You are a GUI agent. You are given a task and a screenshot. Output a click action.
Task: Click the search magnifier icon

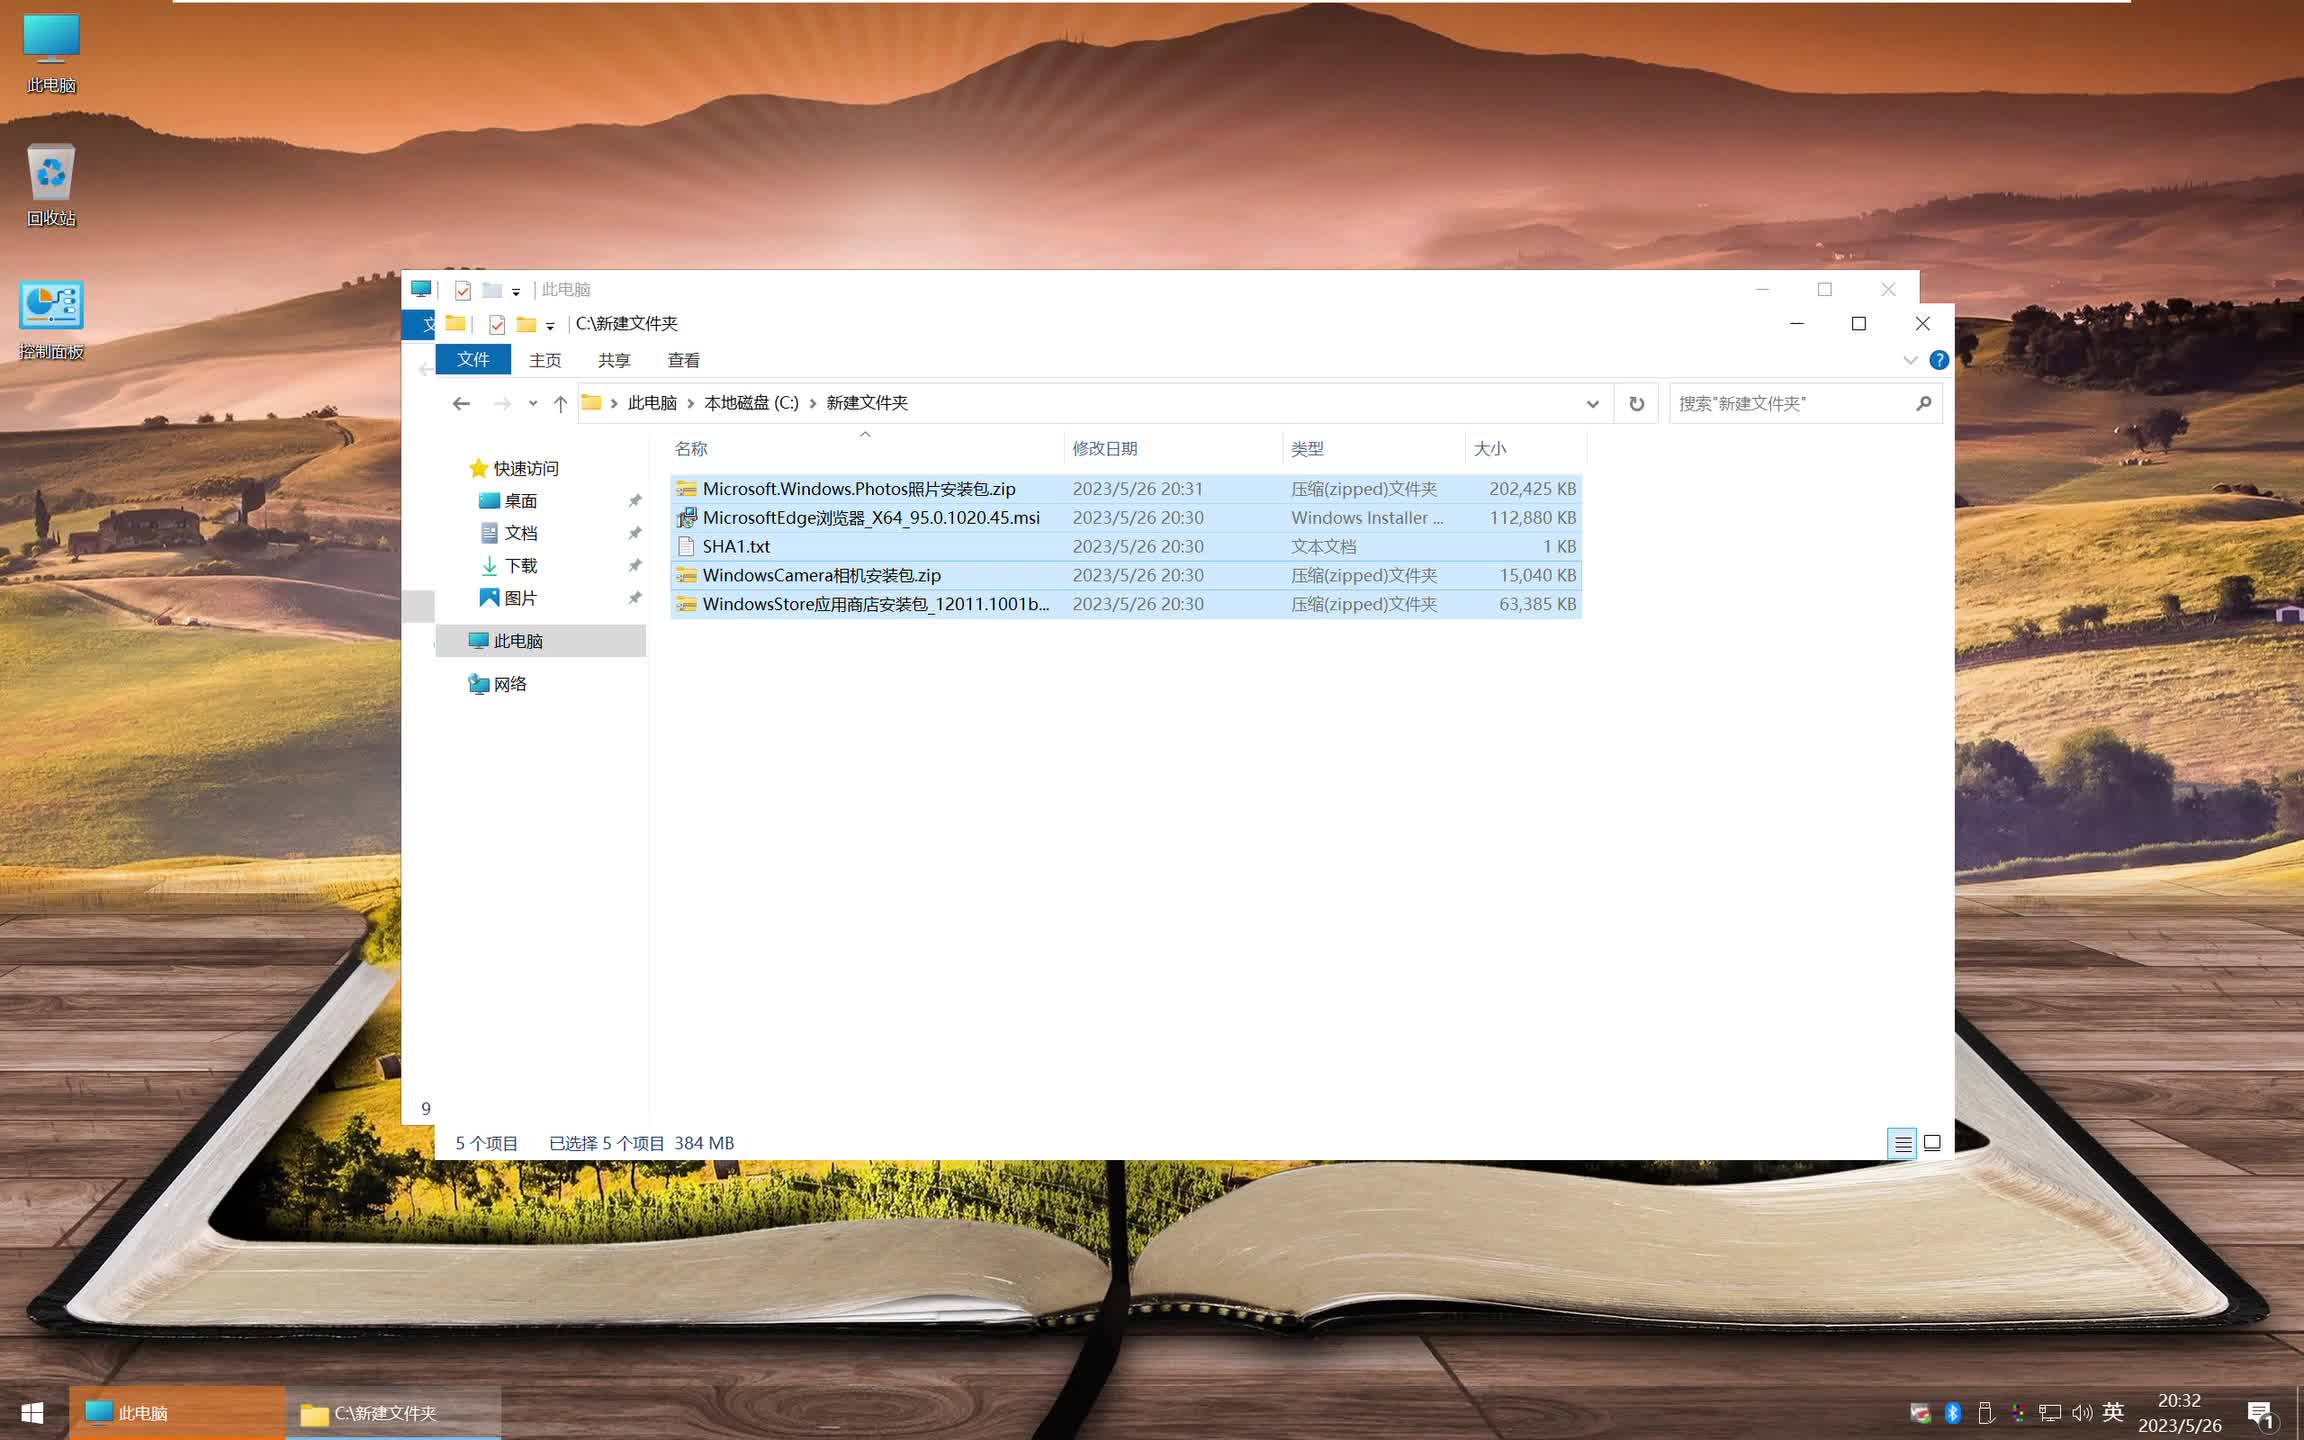click(x=1923, y=404)
